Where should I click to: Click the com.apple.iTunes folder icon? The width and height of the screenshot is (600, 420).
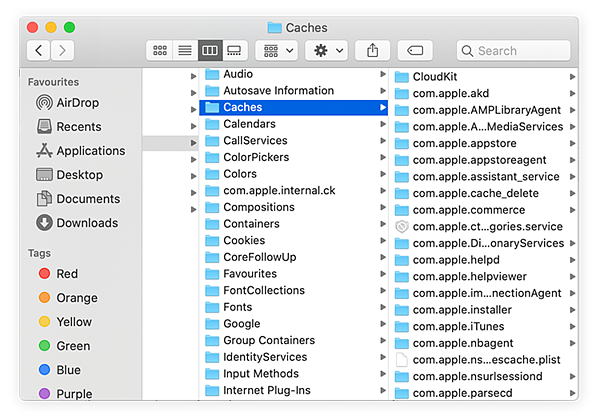pos(402,326)
